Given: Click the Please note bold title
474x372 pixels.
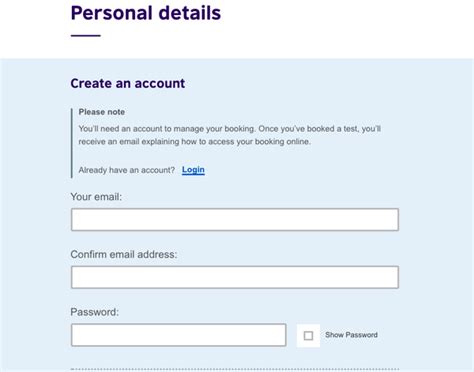Looking at the screenshot, I should pos(102,112).
